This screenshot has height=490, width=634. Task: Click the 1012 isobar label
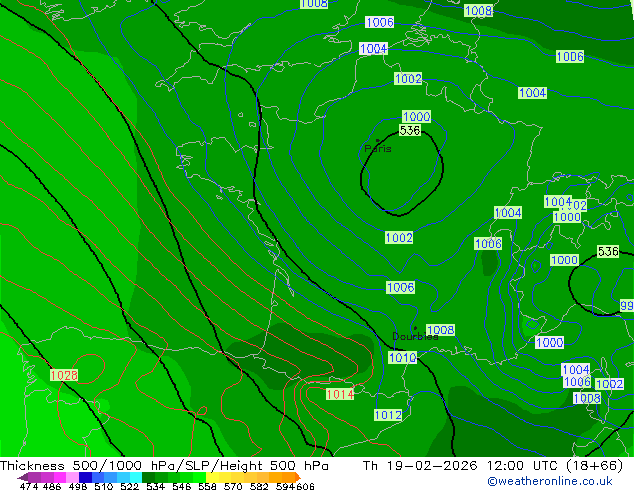tap(388, 415)
